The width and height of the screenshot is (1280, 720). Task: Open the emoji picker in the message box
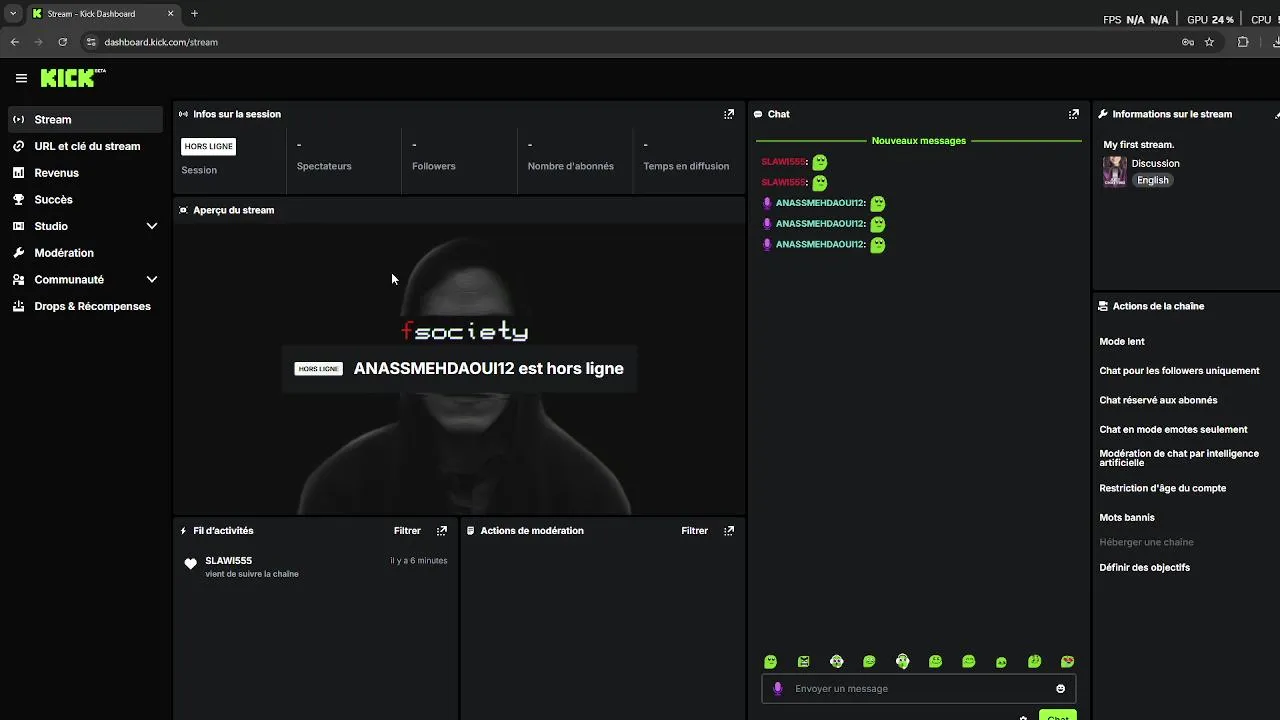point(1061,688)
